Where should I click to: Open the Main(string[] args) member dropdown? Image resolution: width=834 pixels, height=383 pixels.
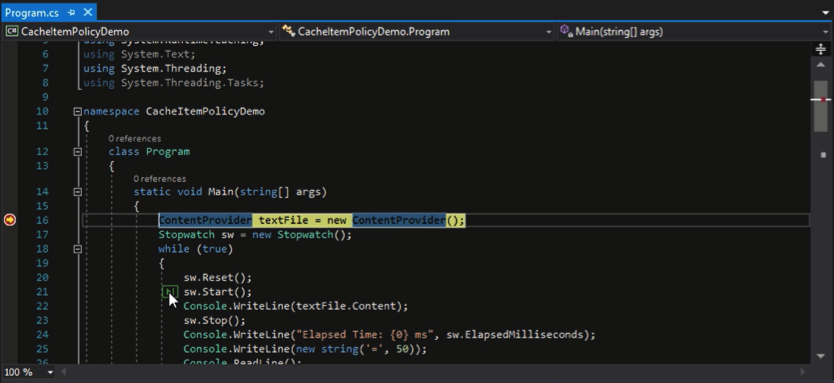(826, 32)
